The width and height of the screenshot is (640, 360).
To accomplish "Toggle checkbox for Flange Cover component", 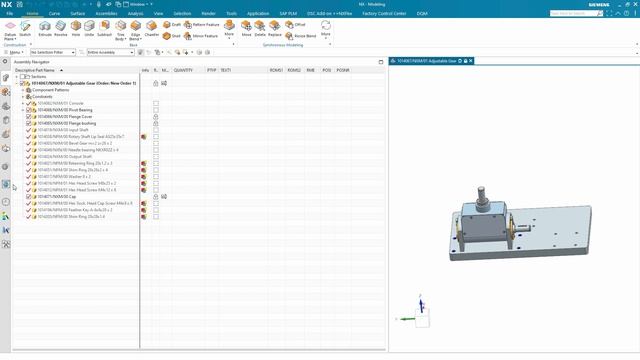I will pos(29,117).
